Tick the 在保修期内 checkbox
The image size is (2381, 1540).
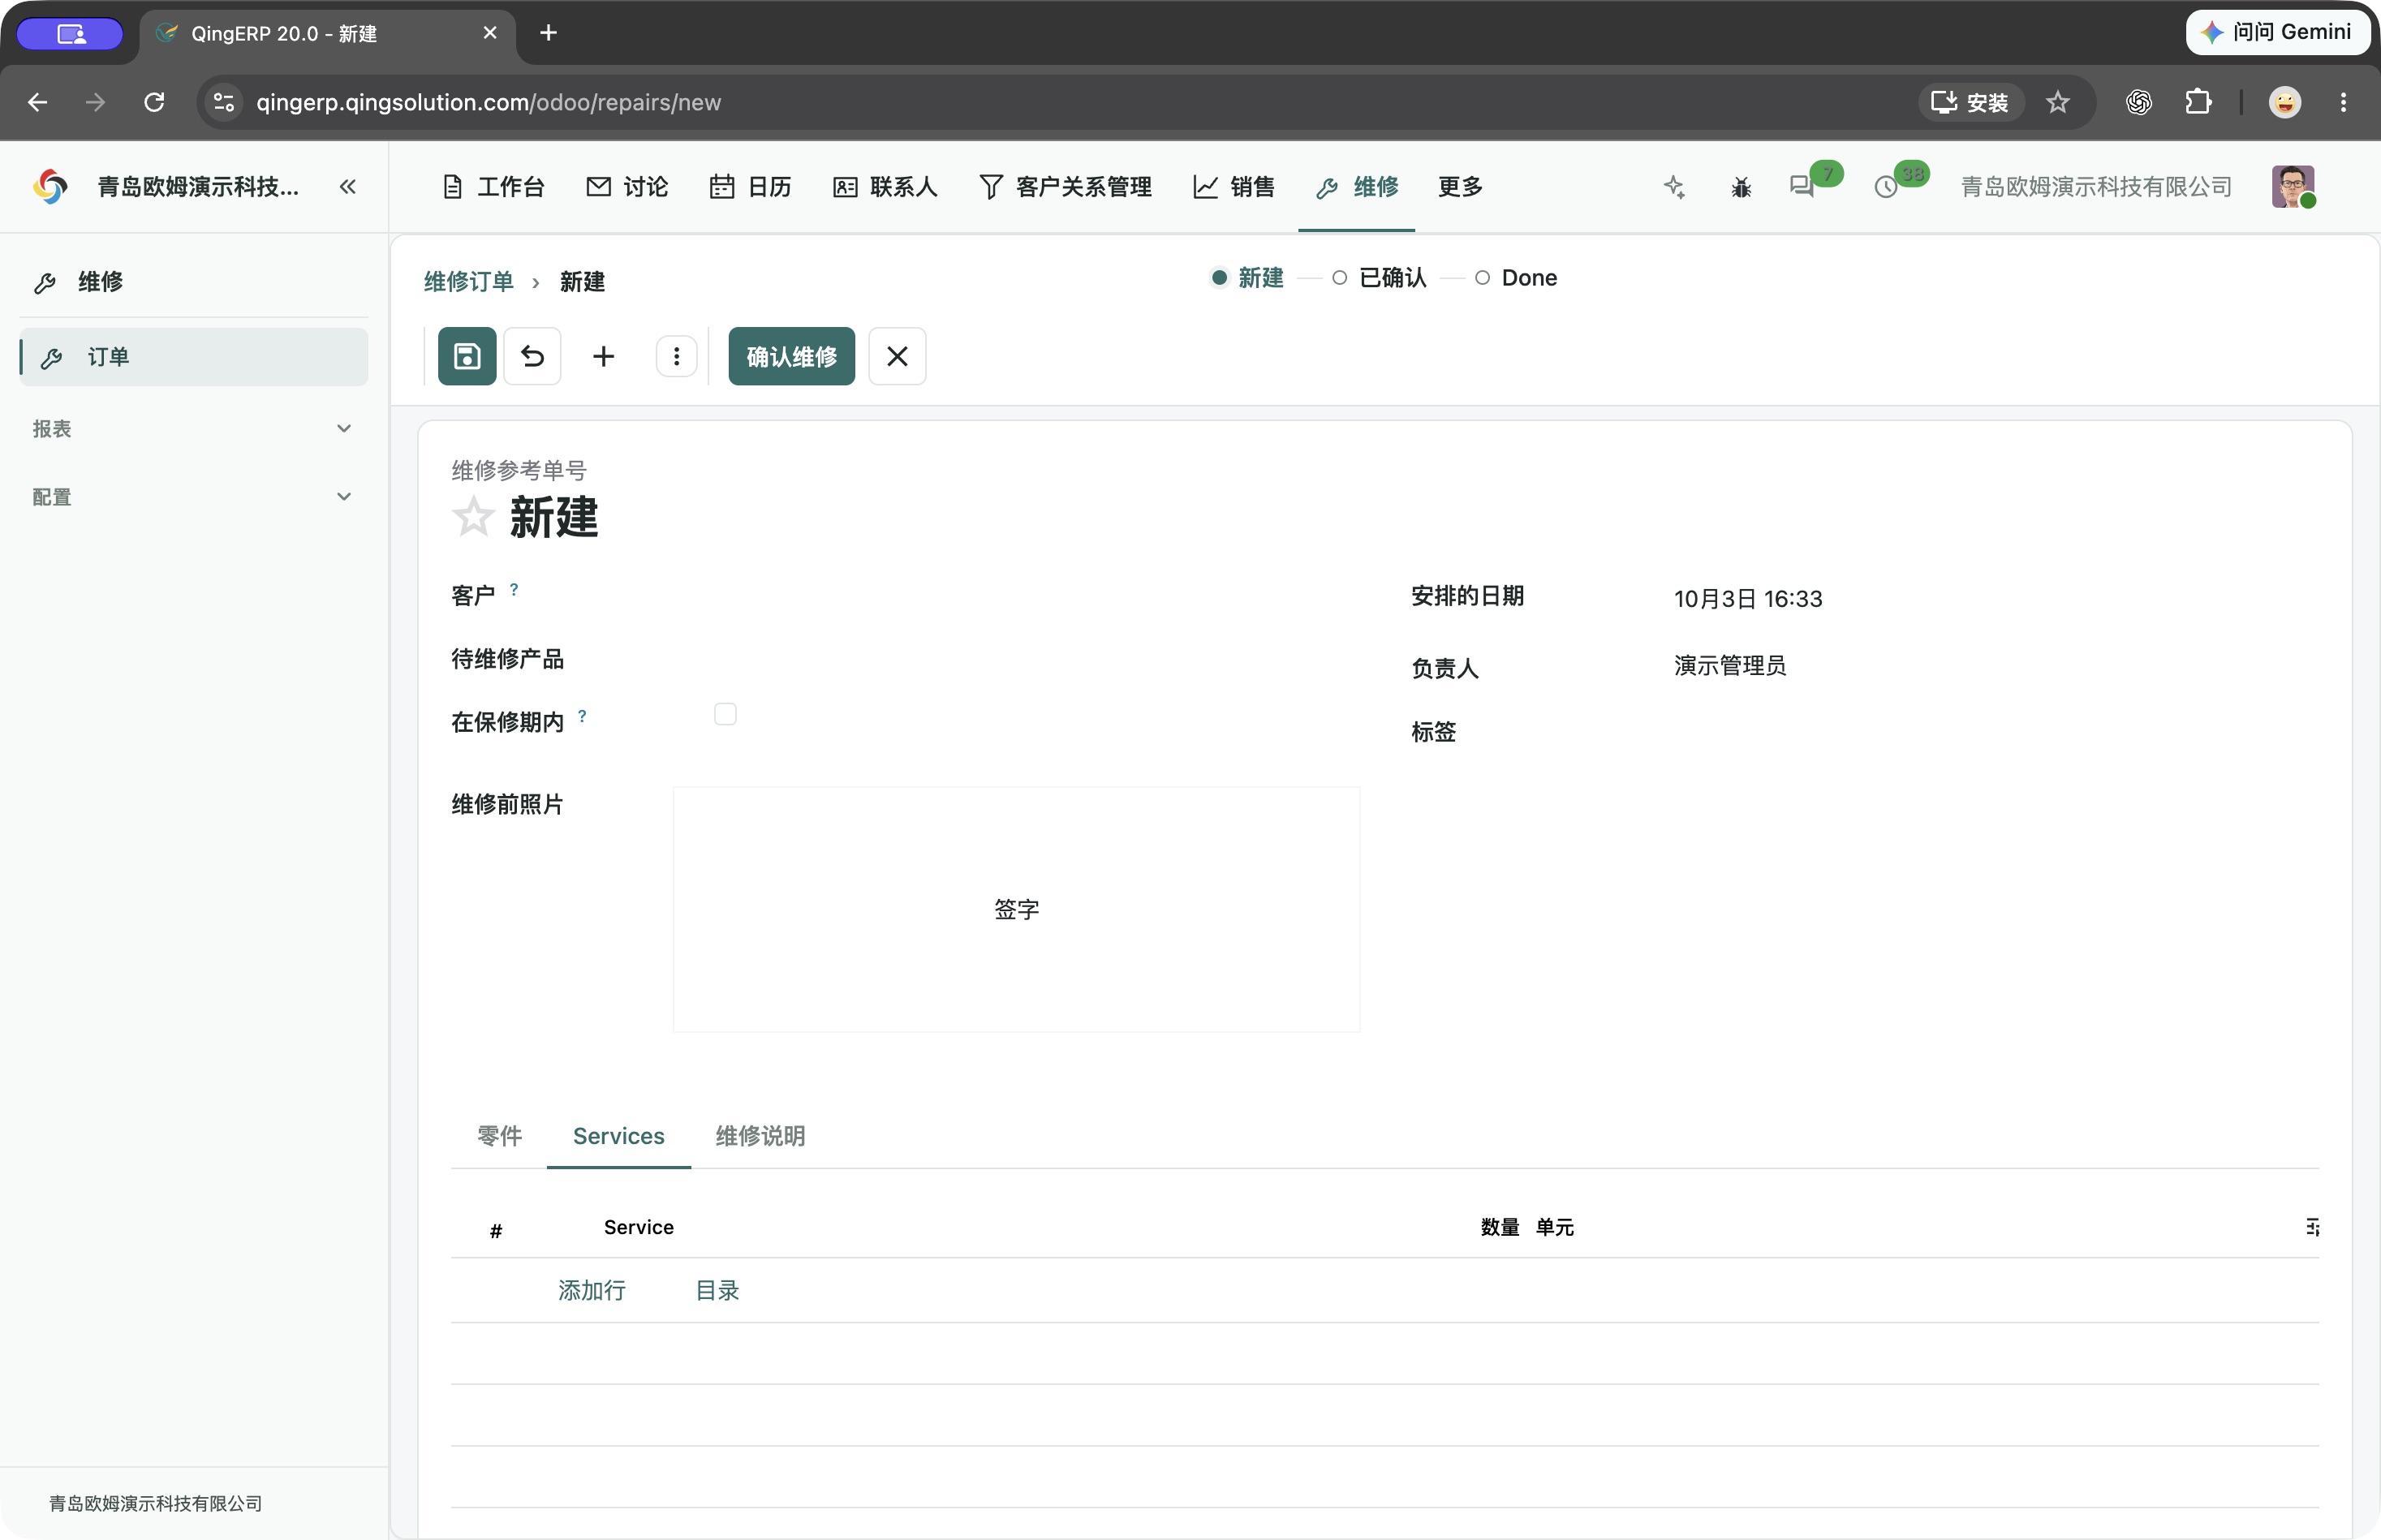coord(725,714)
